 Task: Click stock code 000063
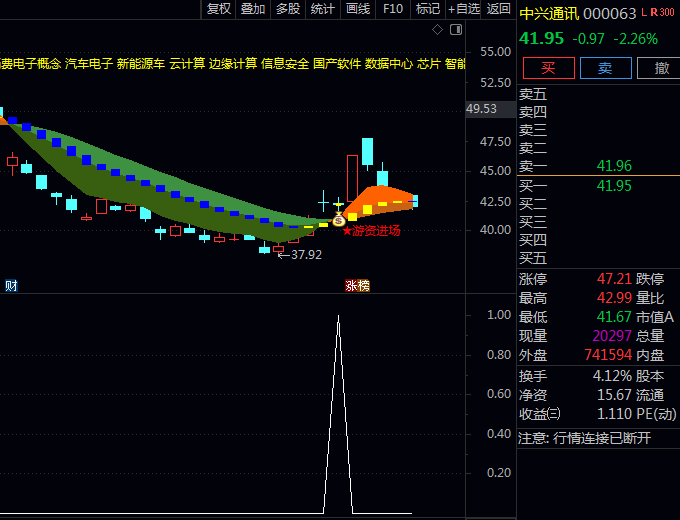609,14
